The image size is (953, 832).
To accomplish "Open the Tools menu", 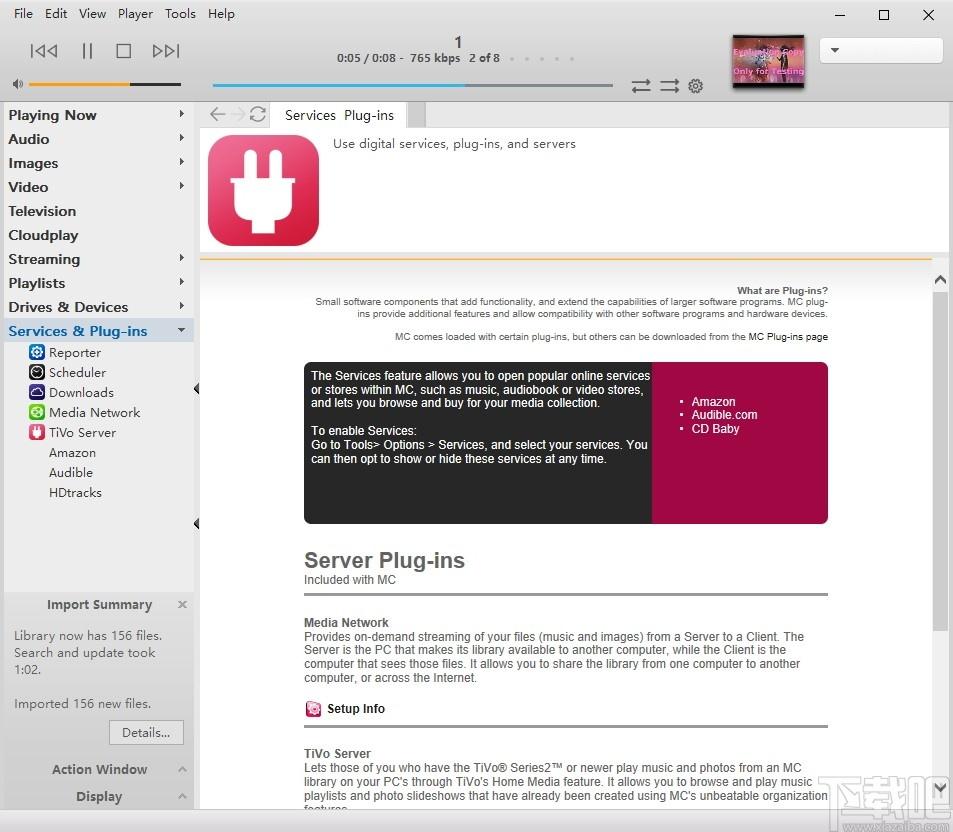I will [x=180, y=13].
